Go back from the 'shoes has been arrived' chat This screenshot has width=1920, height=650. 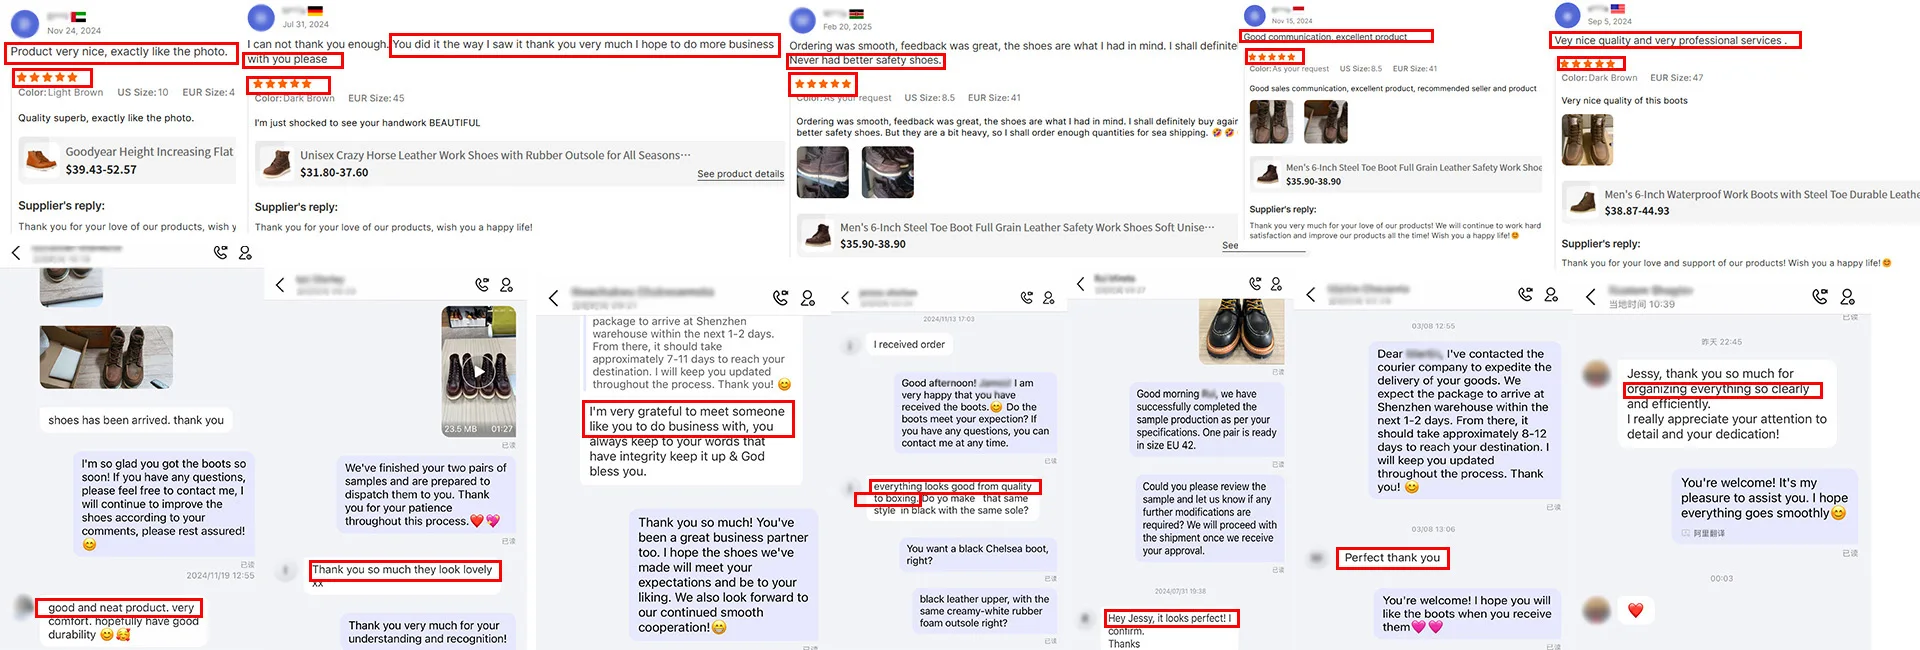16,253
